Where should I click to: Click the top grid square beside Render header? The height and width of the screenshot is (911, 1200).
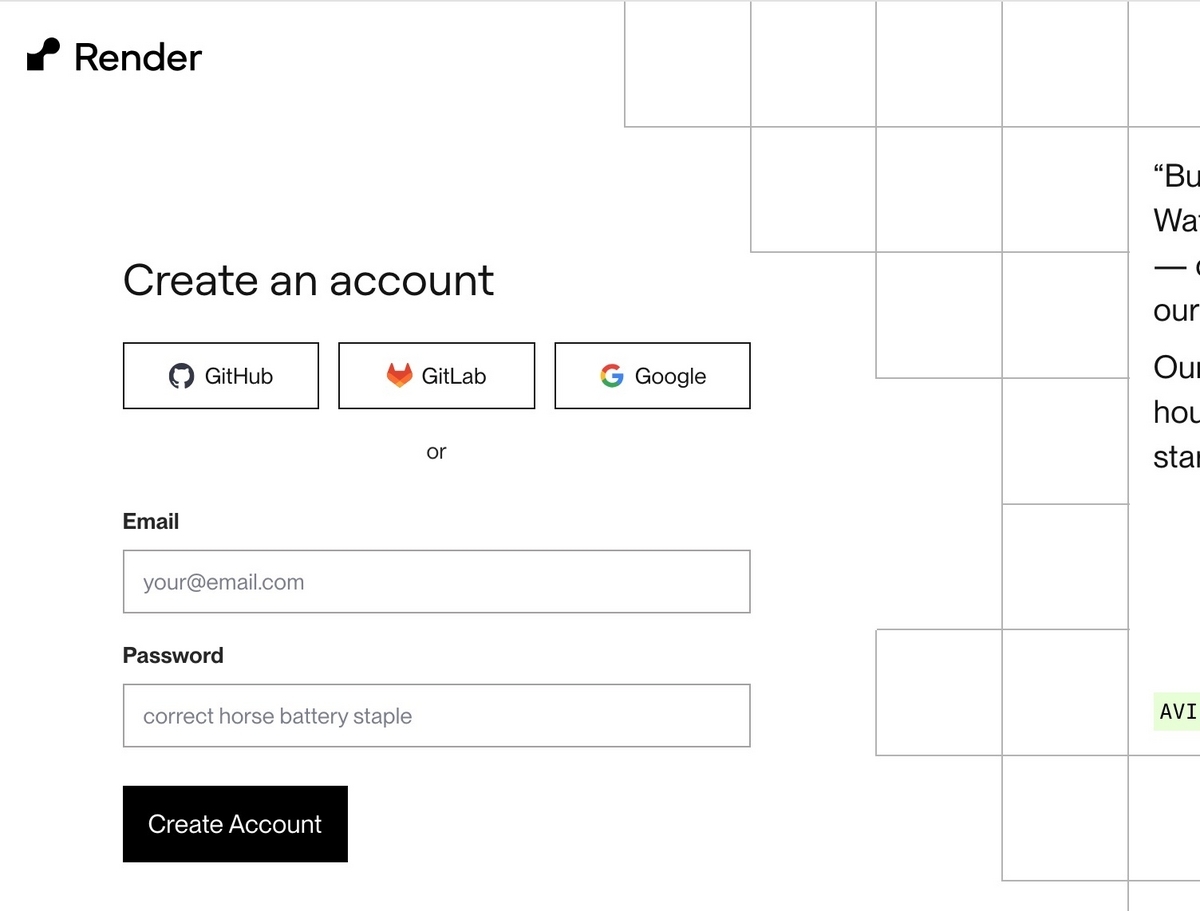coord(687,63)
